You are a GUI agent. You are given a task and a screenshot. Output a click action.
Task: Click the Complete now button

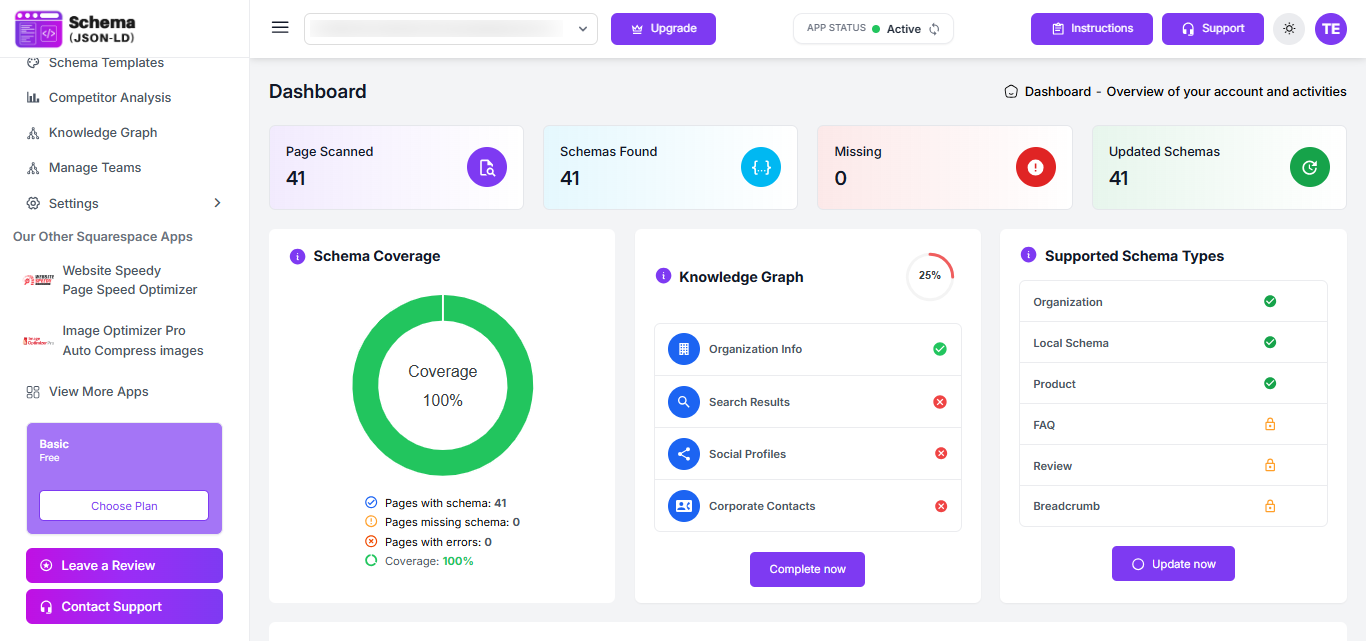(807, 569)
